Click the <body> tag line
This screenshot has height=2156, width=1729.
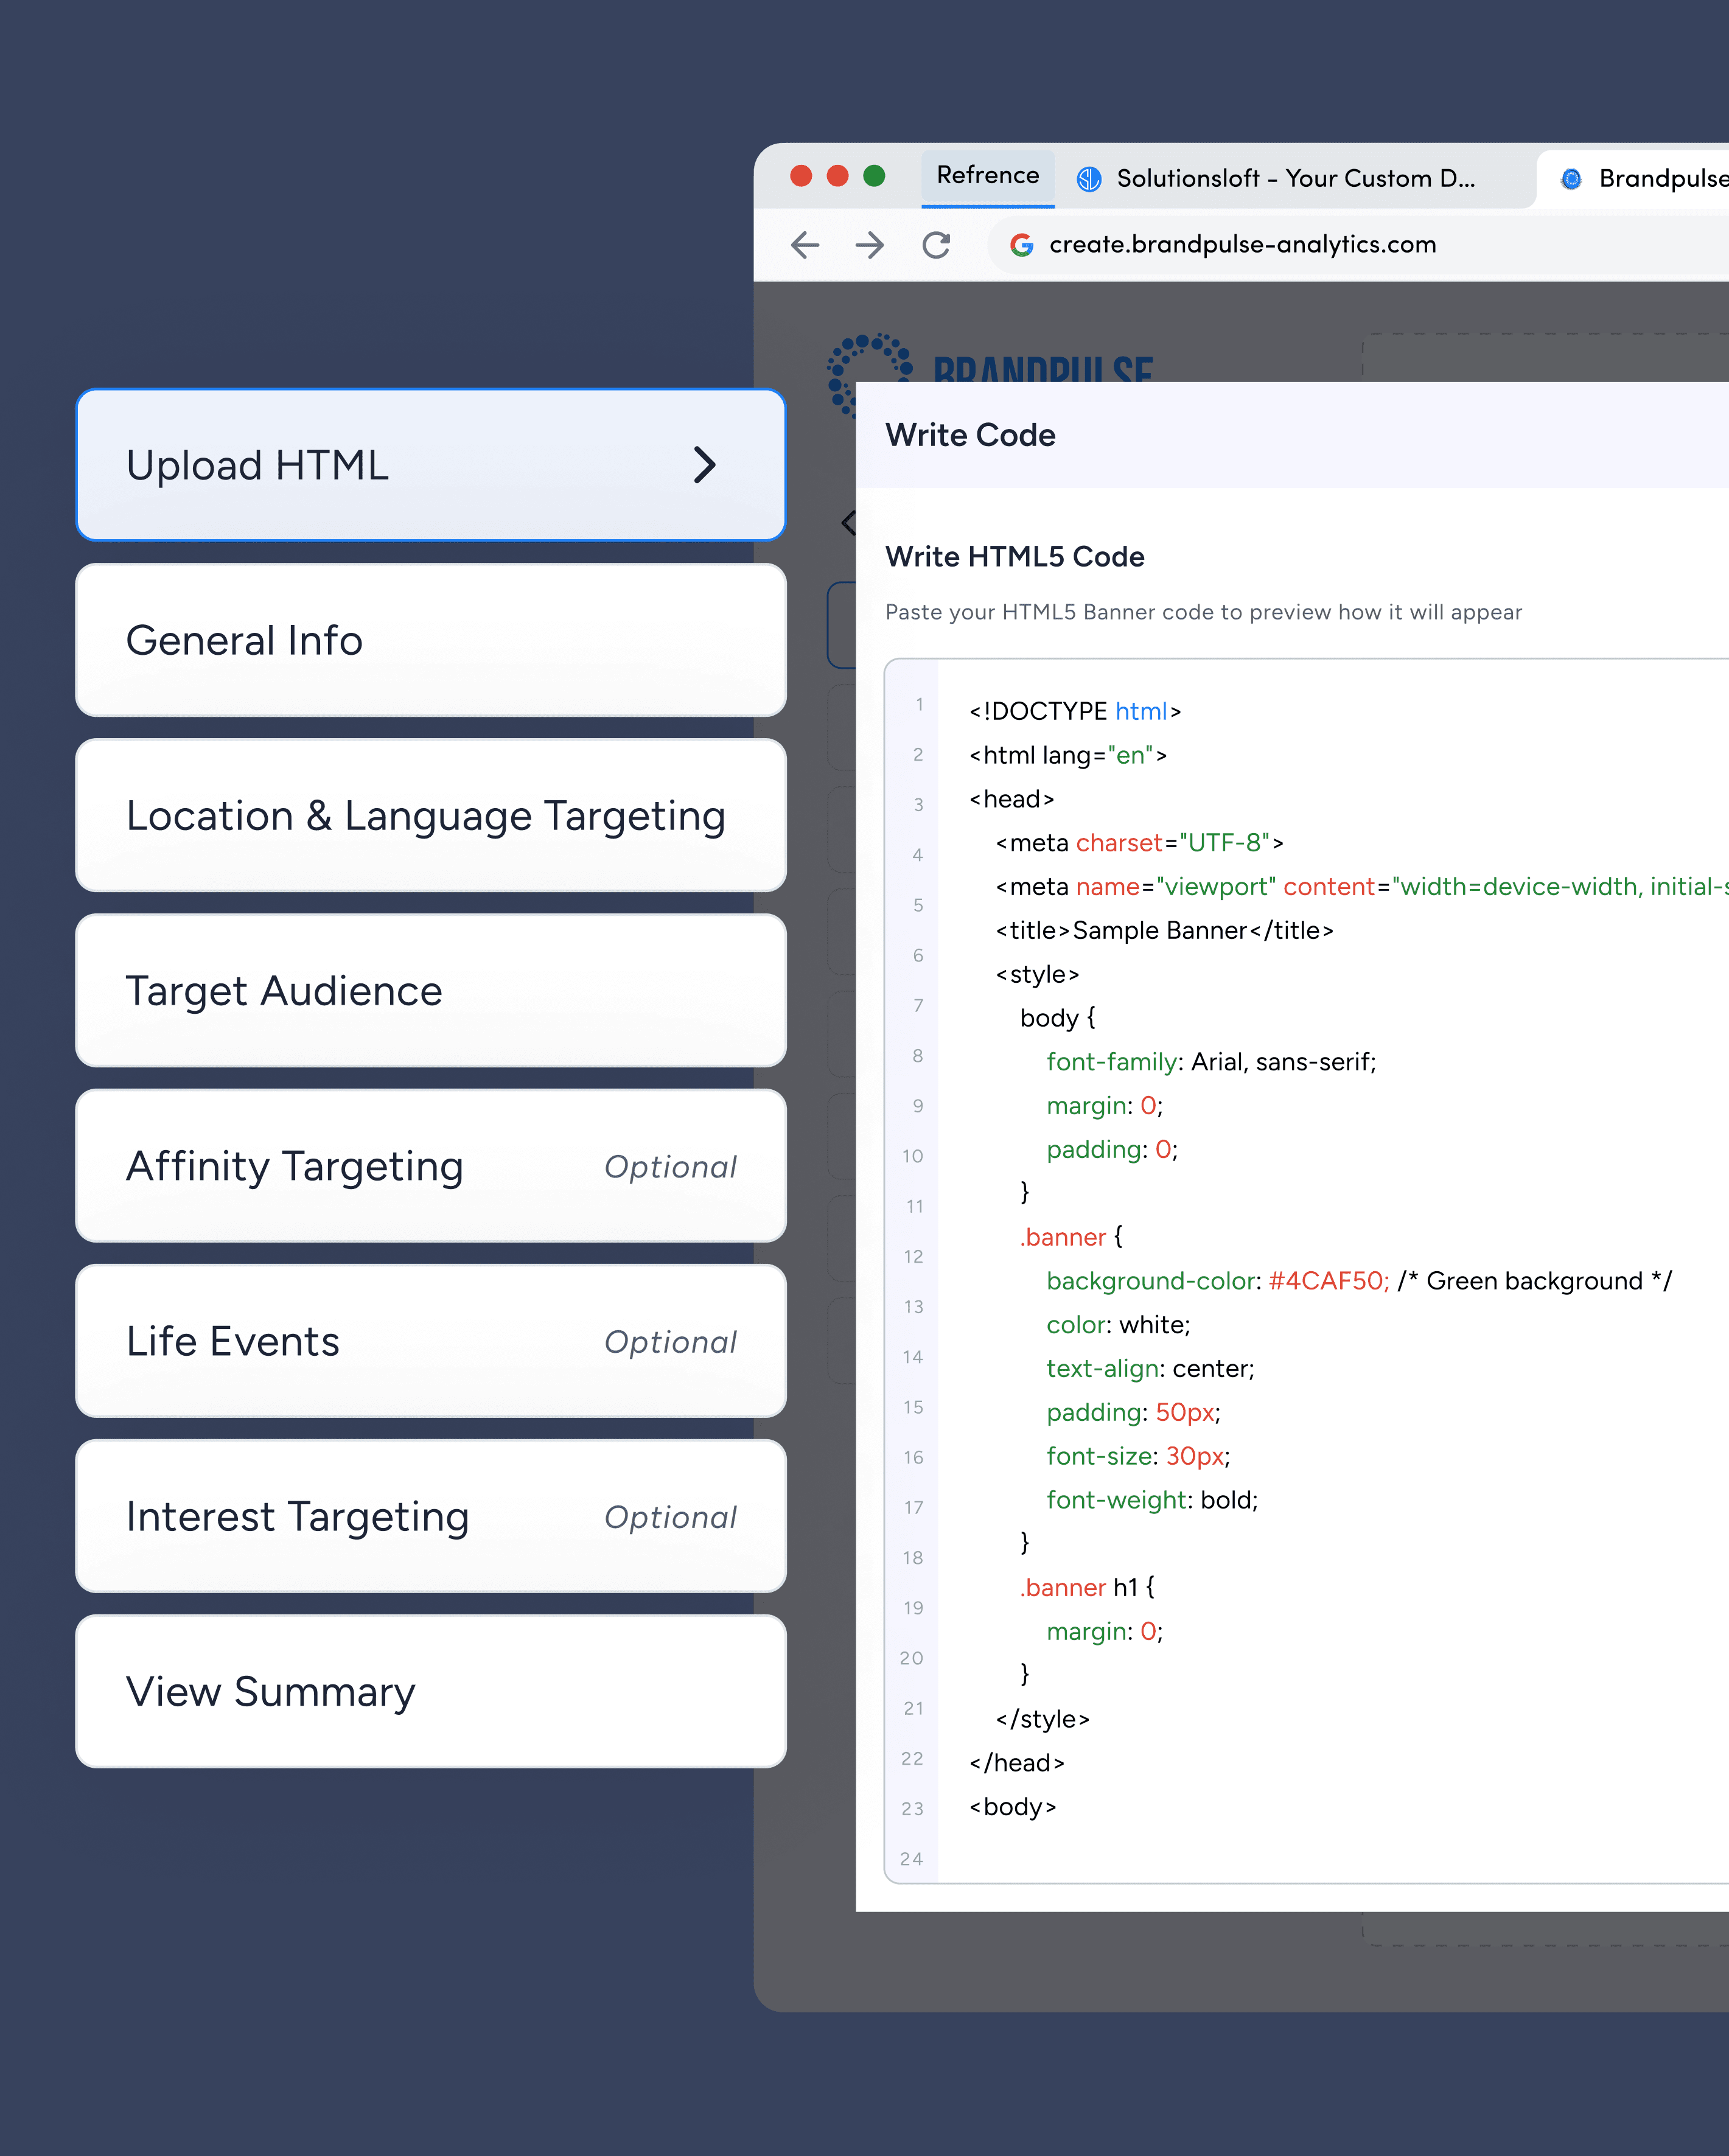coord(1012,1807)
